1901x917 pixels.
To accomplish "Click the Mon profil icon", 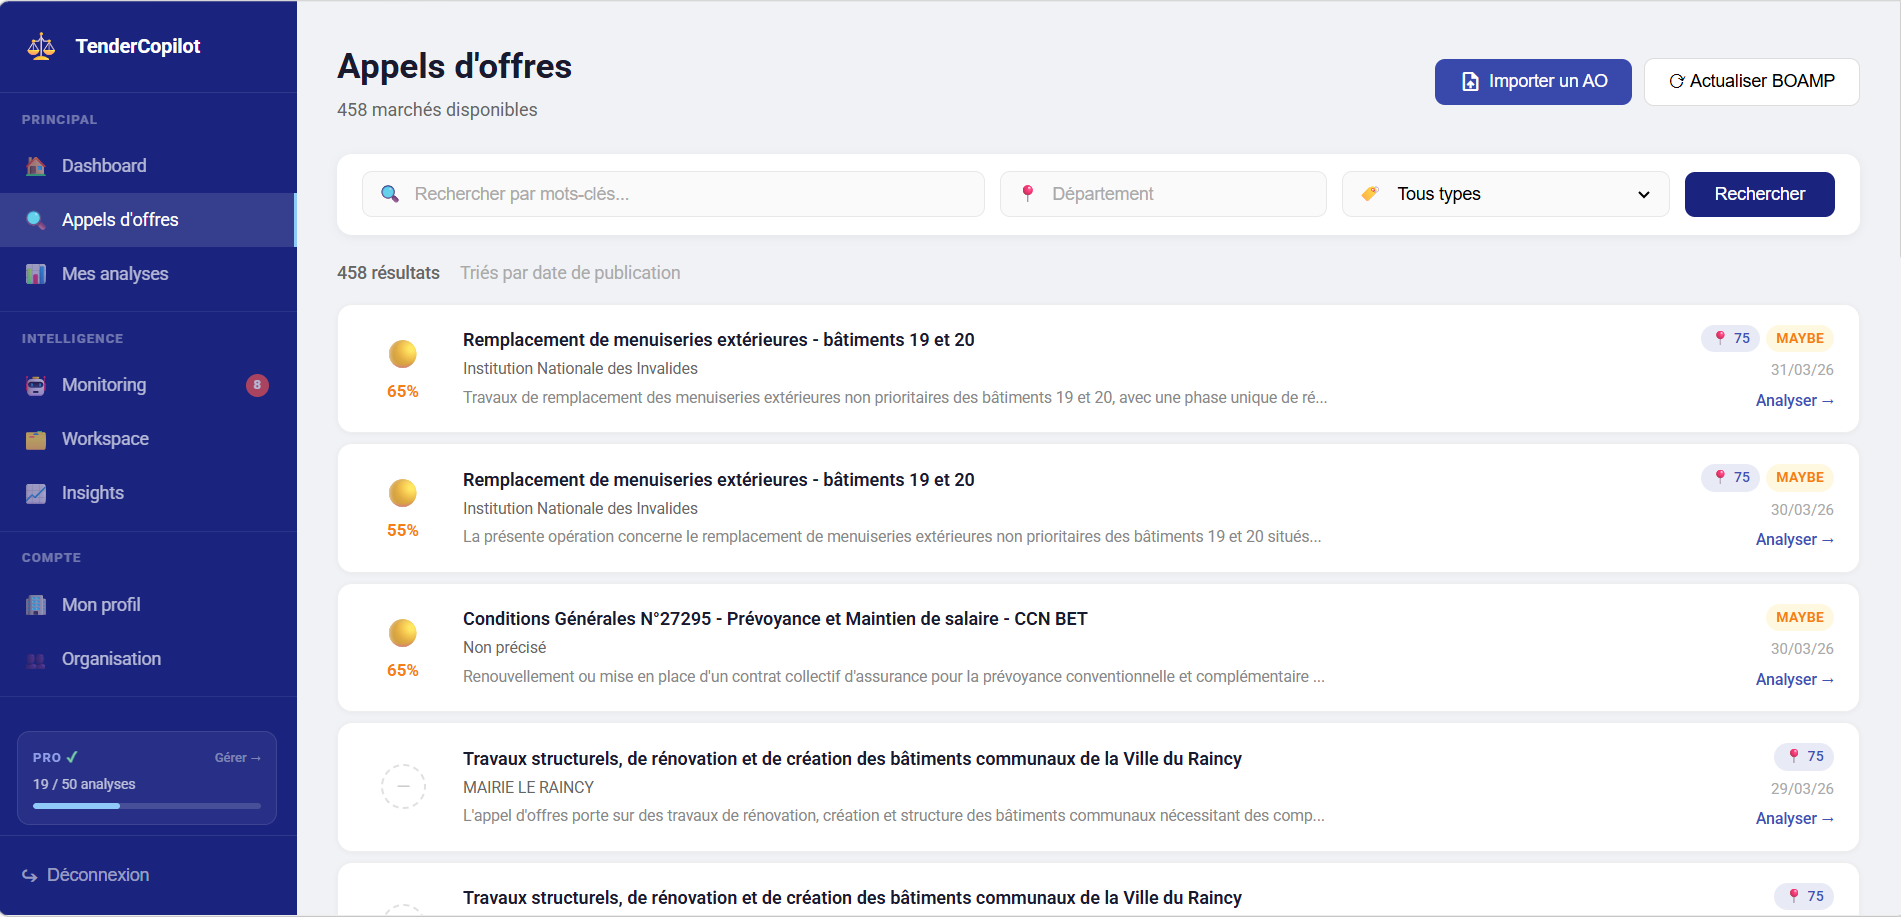I will tap(36, 604).
